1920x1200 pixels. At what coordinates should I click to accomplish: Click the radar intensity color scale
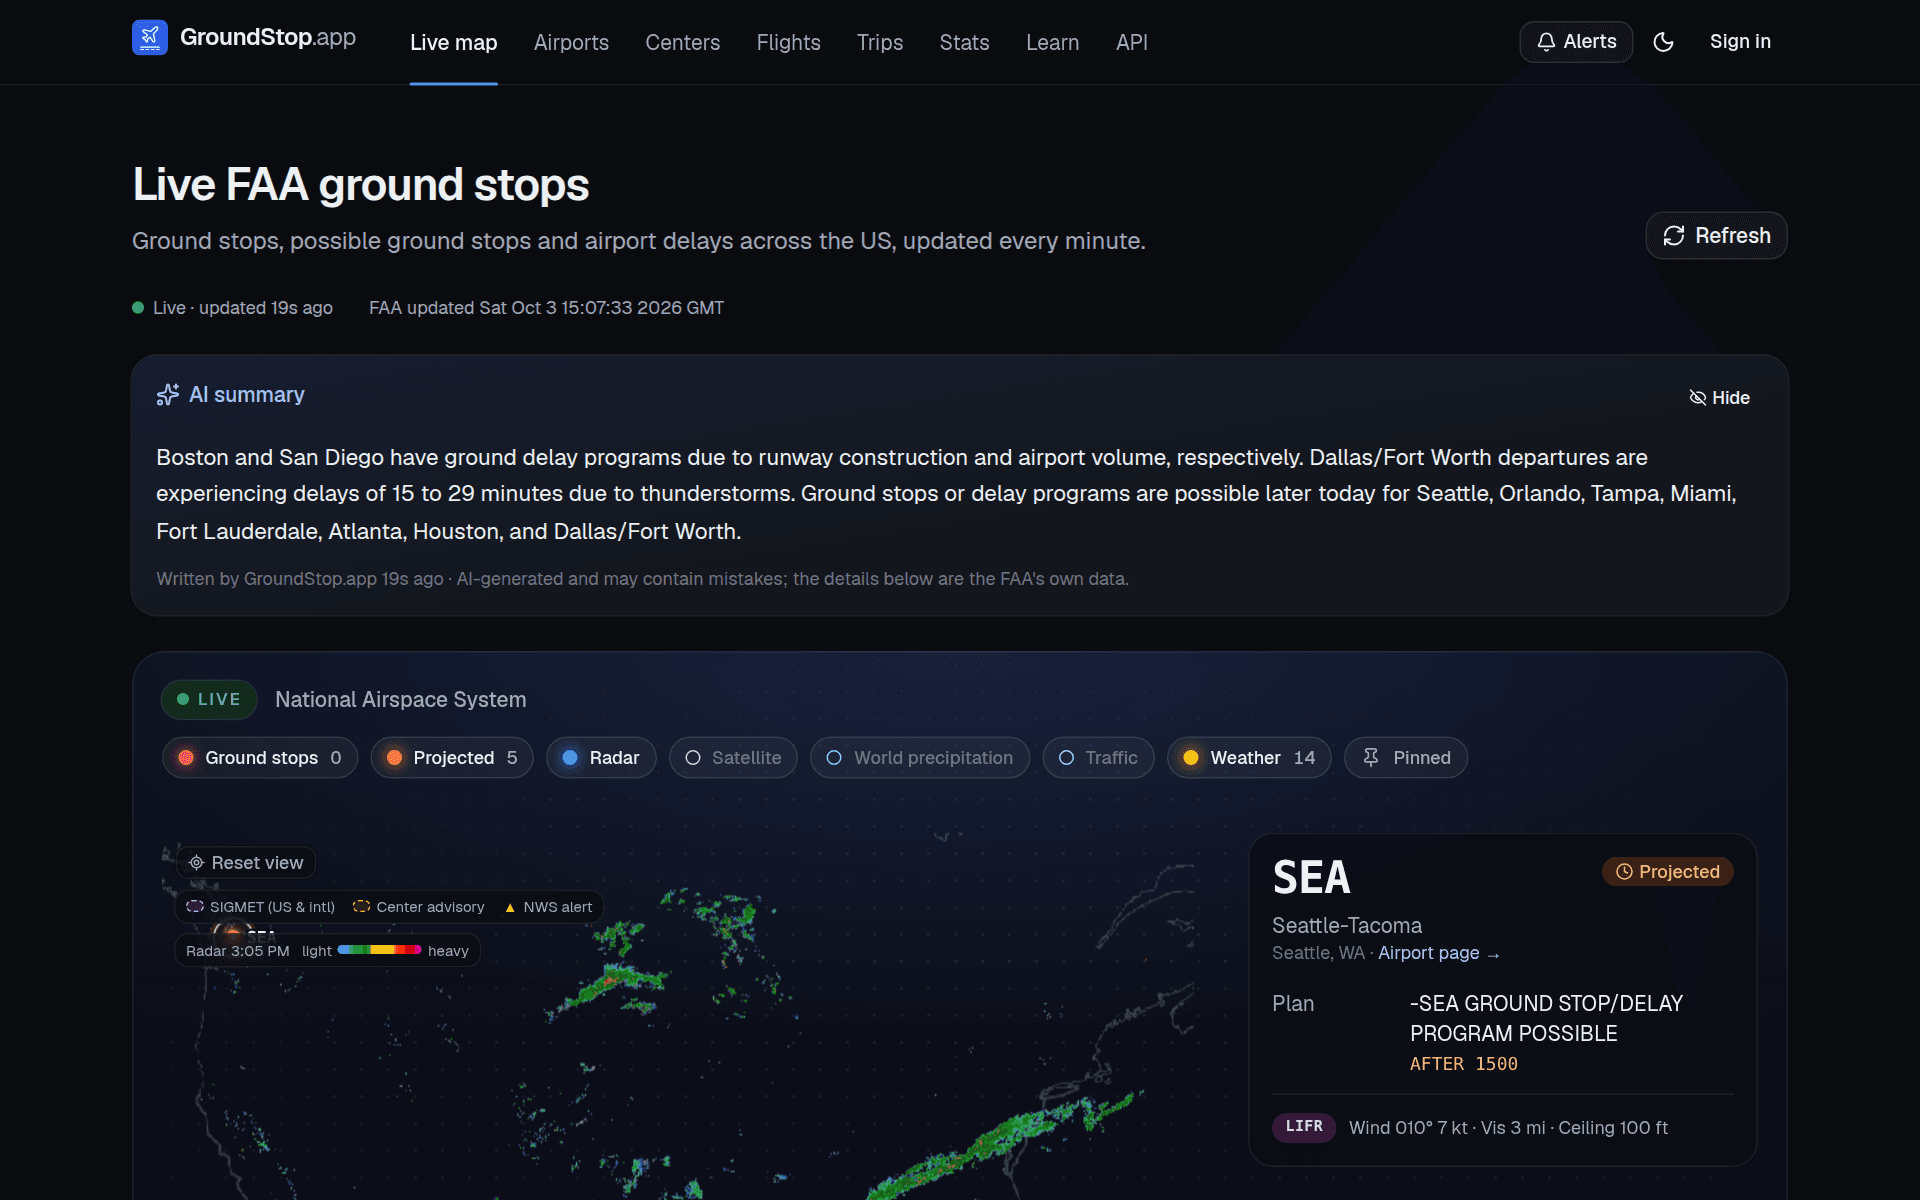379,950
